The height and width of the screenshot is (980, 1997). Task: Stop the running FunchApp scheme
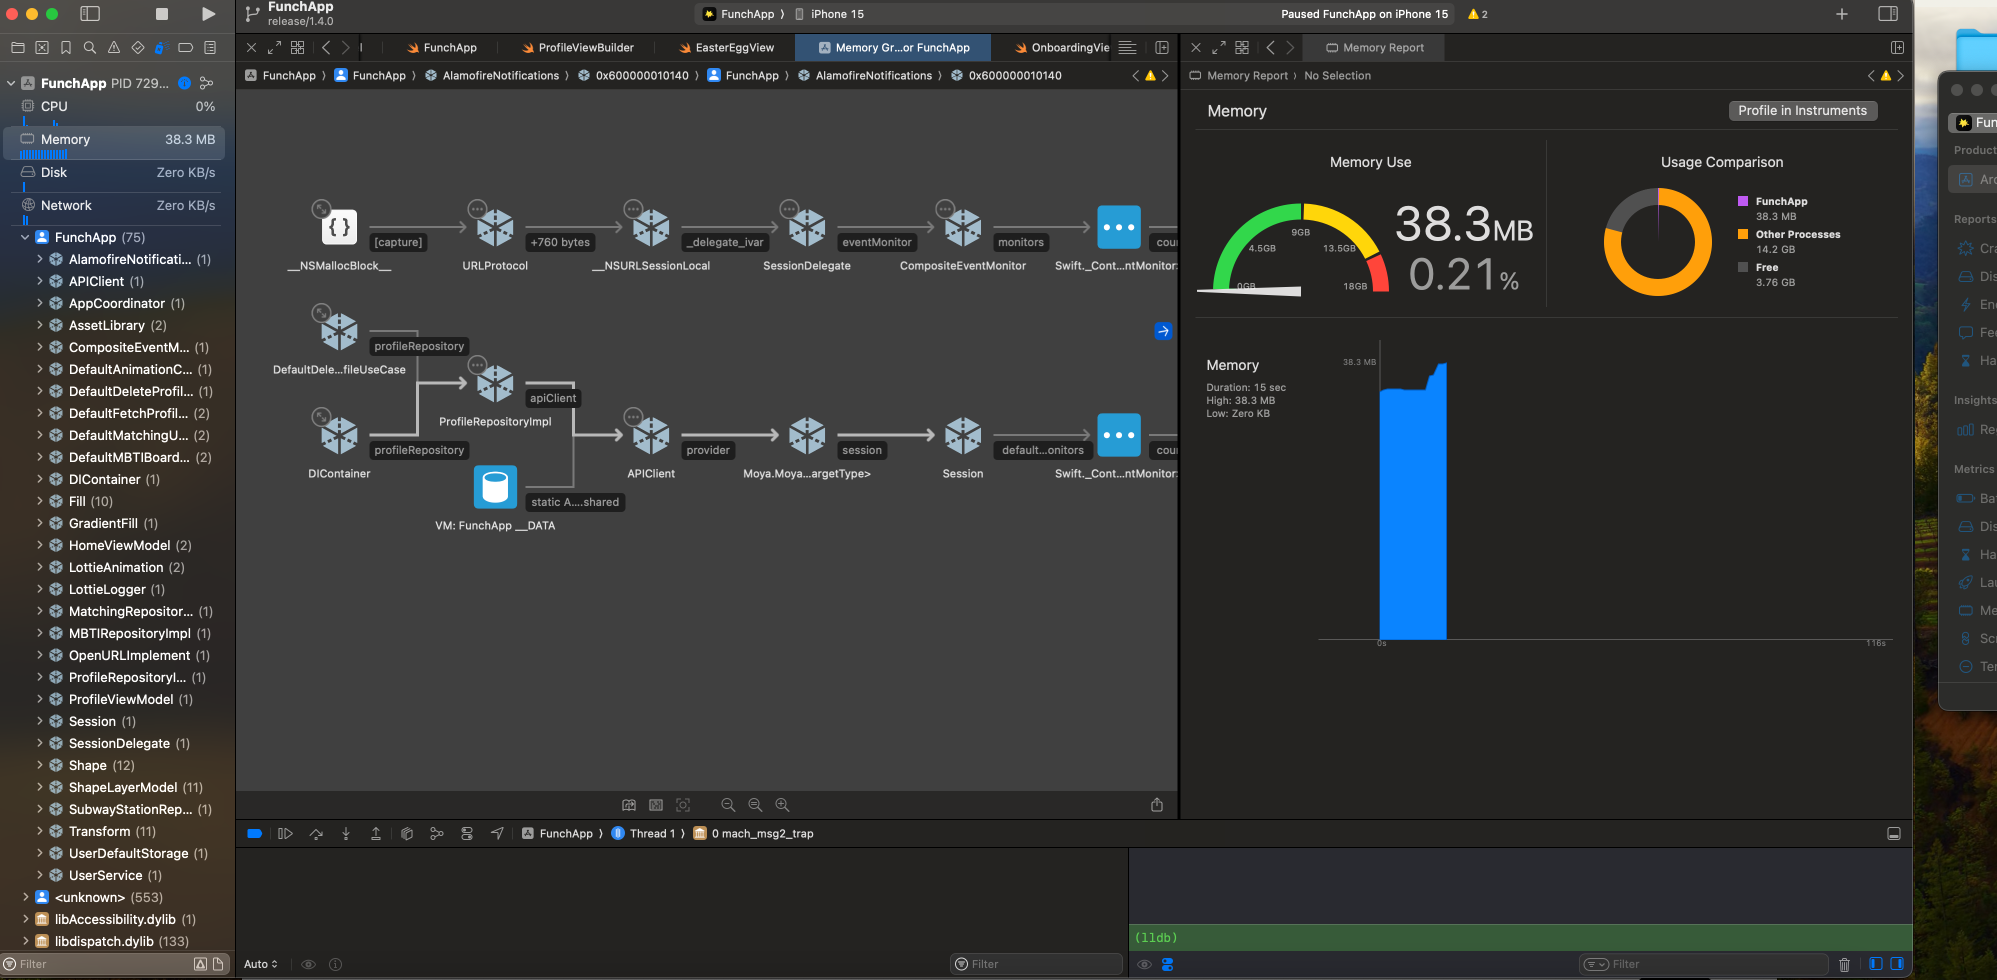(162, 14)
